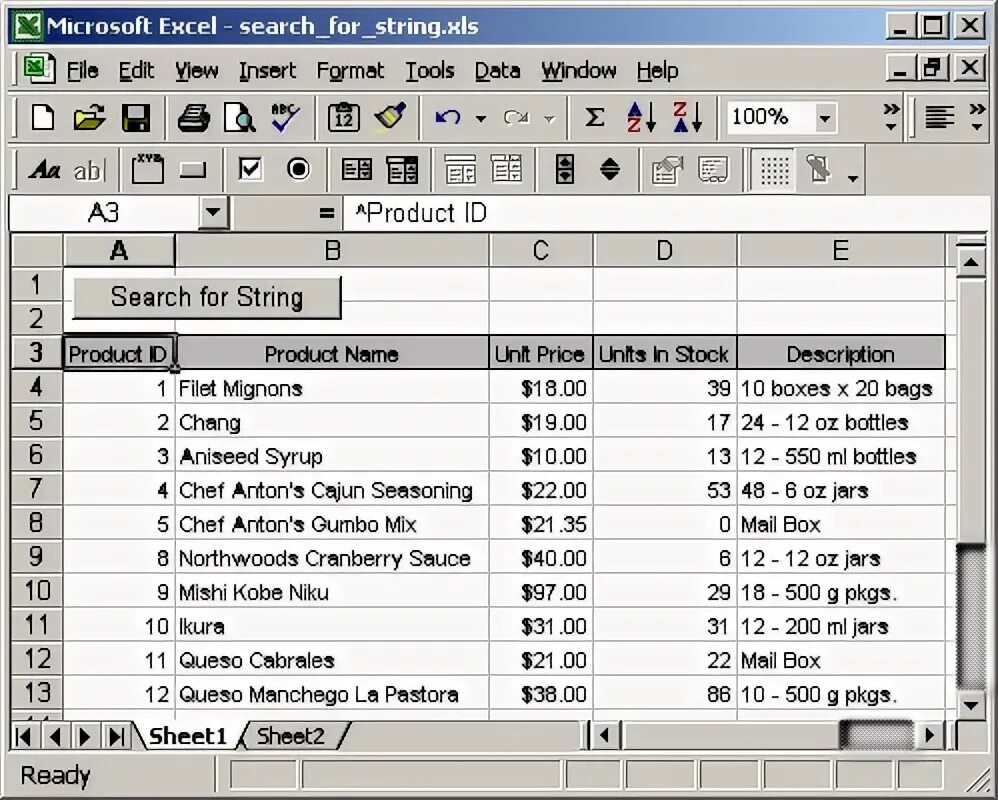Pick the List Box form control
This screenshot has height=800, width=998.
356,169
